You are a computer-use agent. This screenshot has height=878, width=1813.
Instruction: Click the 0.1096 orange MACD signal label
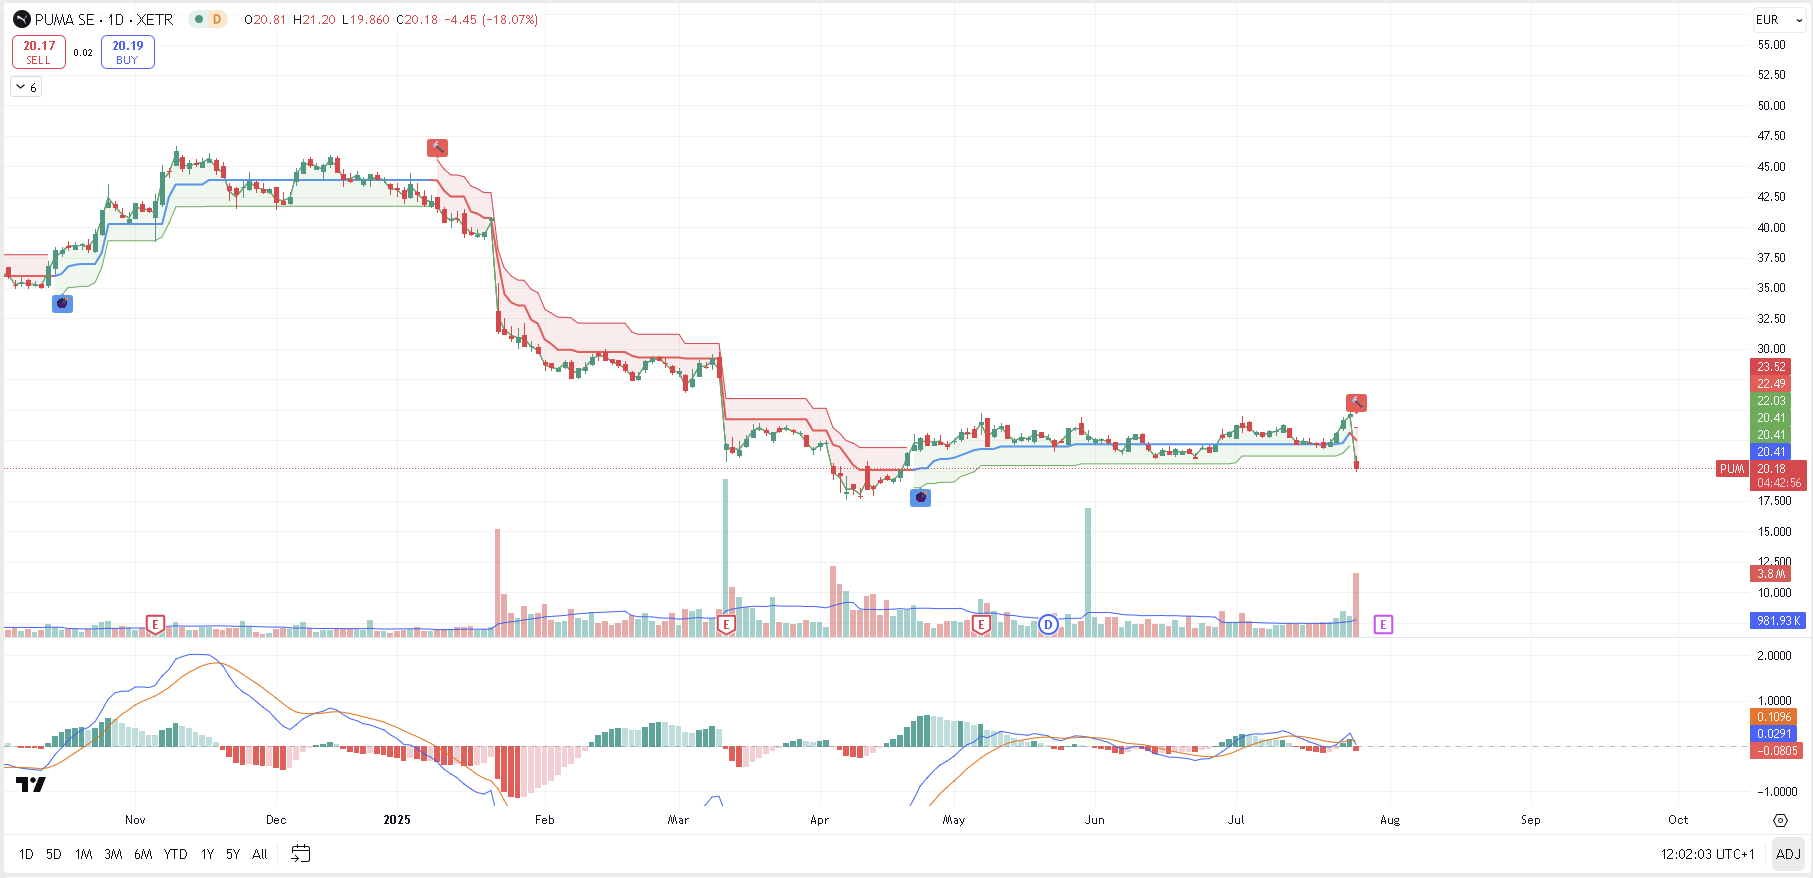(x=1774, y=717)
